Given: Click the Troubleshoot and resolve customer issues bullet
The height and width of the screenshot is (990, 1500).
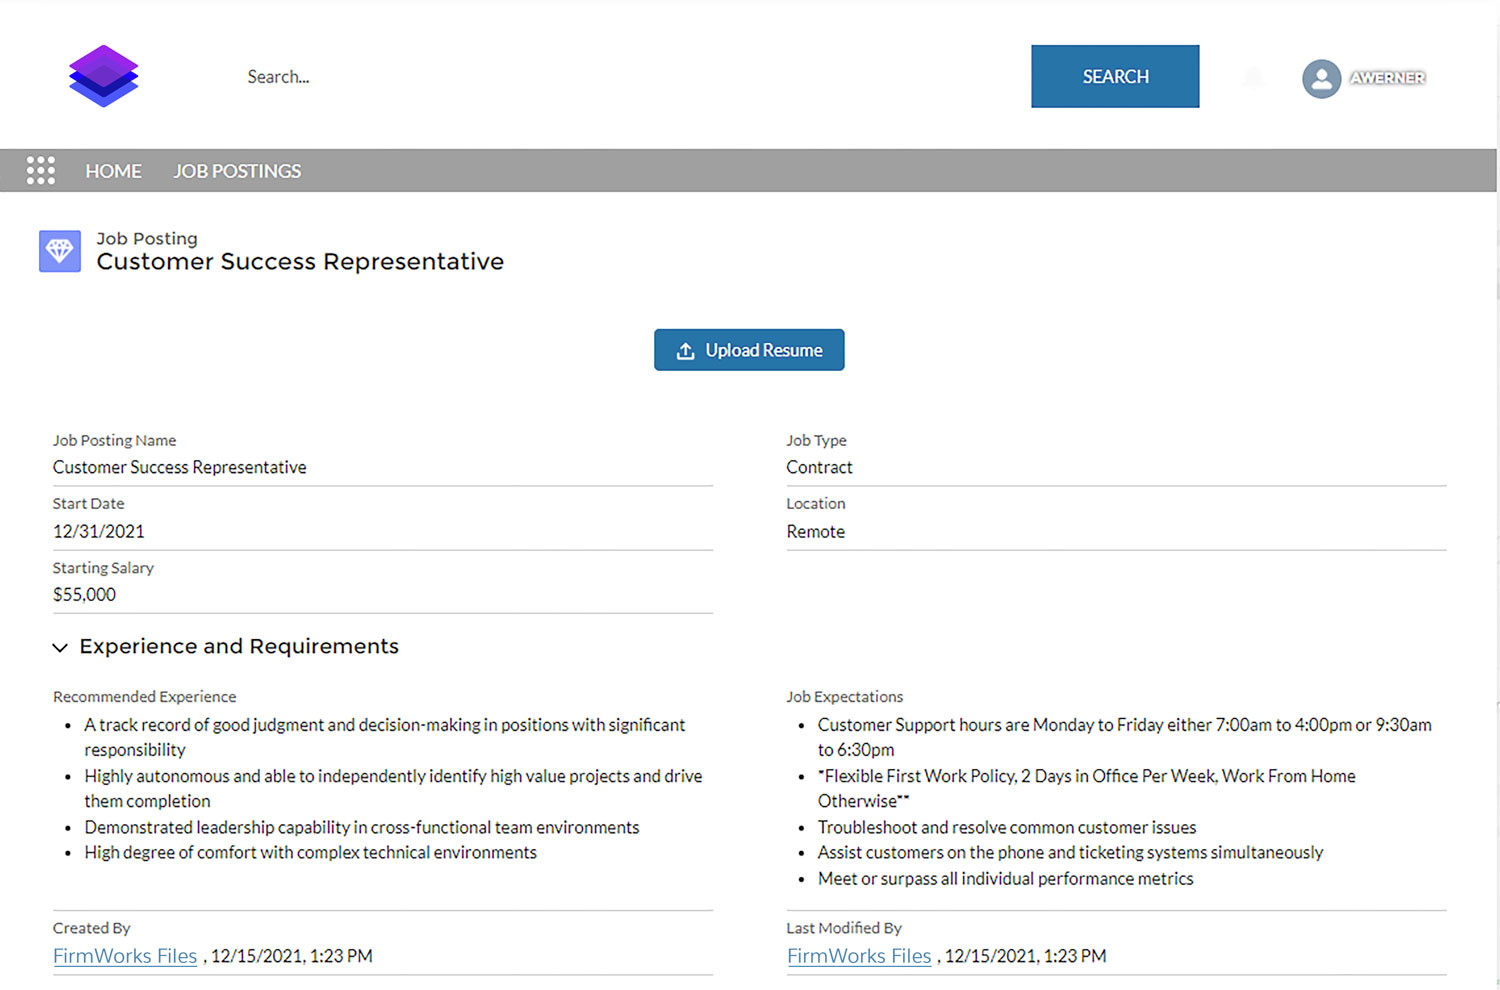Looking at the screenshot, I should (x=1006, y=827).
